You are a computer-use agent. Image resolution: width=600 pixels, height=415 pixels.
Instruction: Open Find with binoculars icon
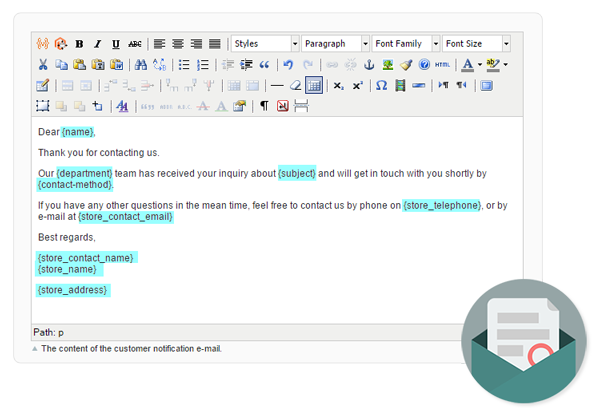coord(141,65)
